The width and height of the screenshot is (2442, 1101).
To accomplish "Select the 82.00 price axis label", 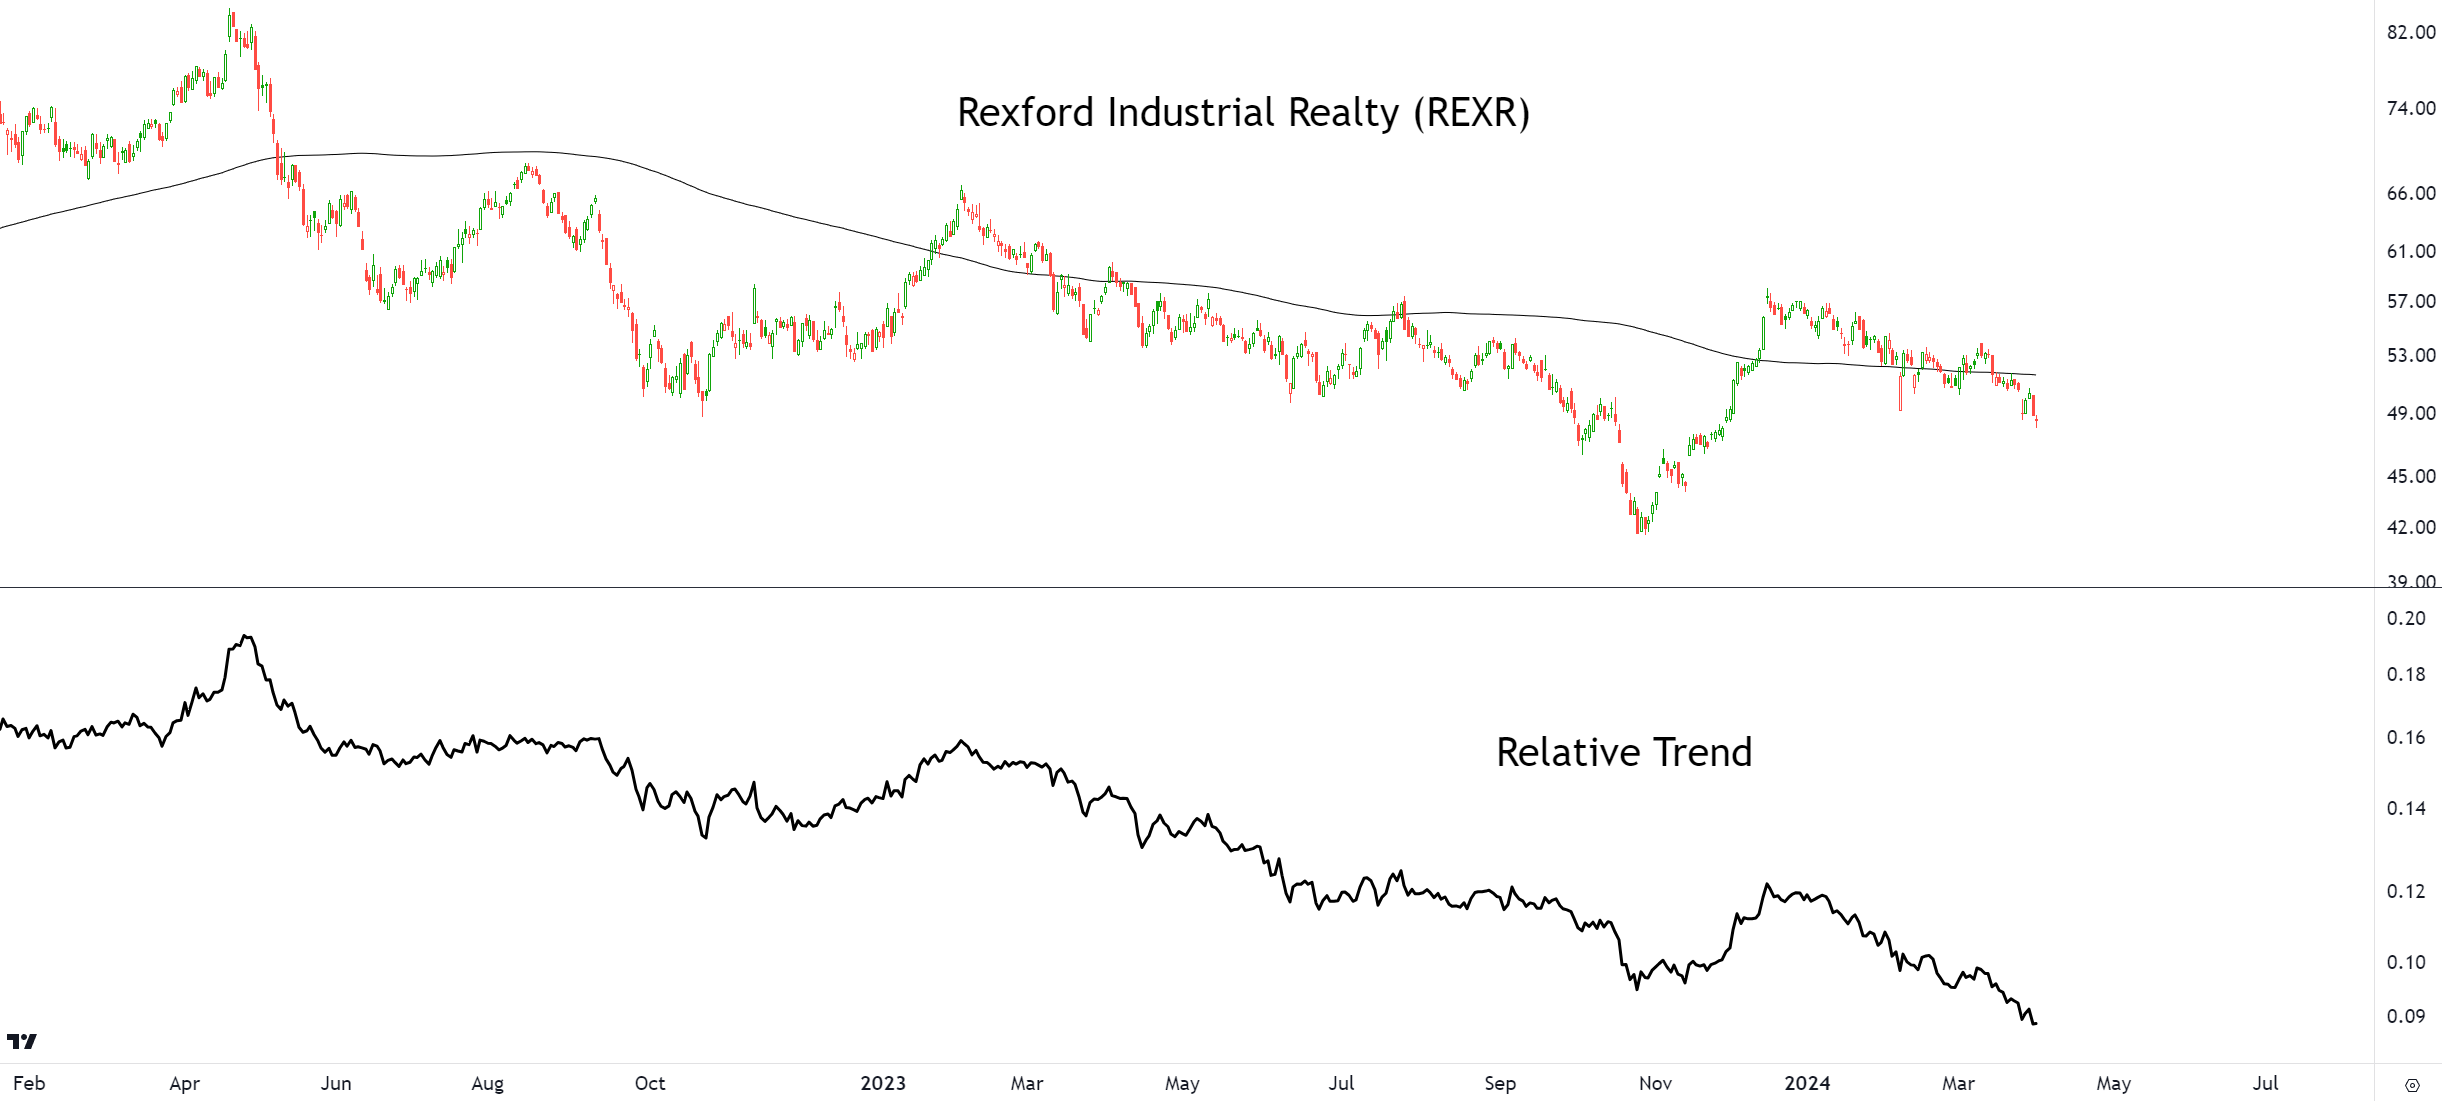I will pyautogui.click(x=2411, y=32).
